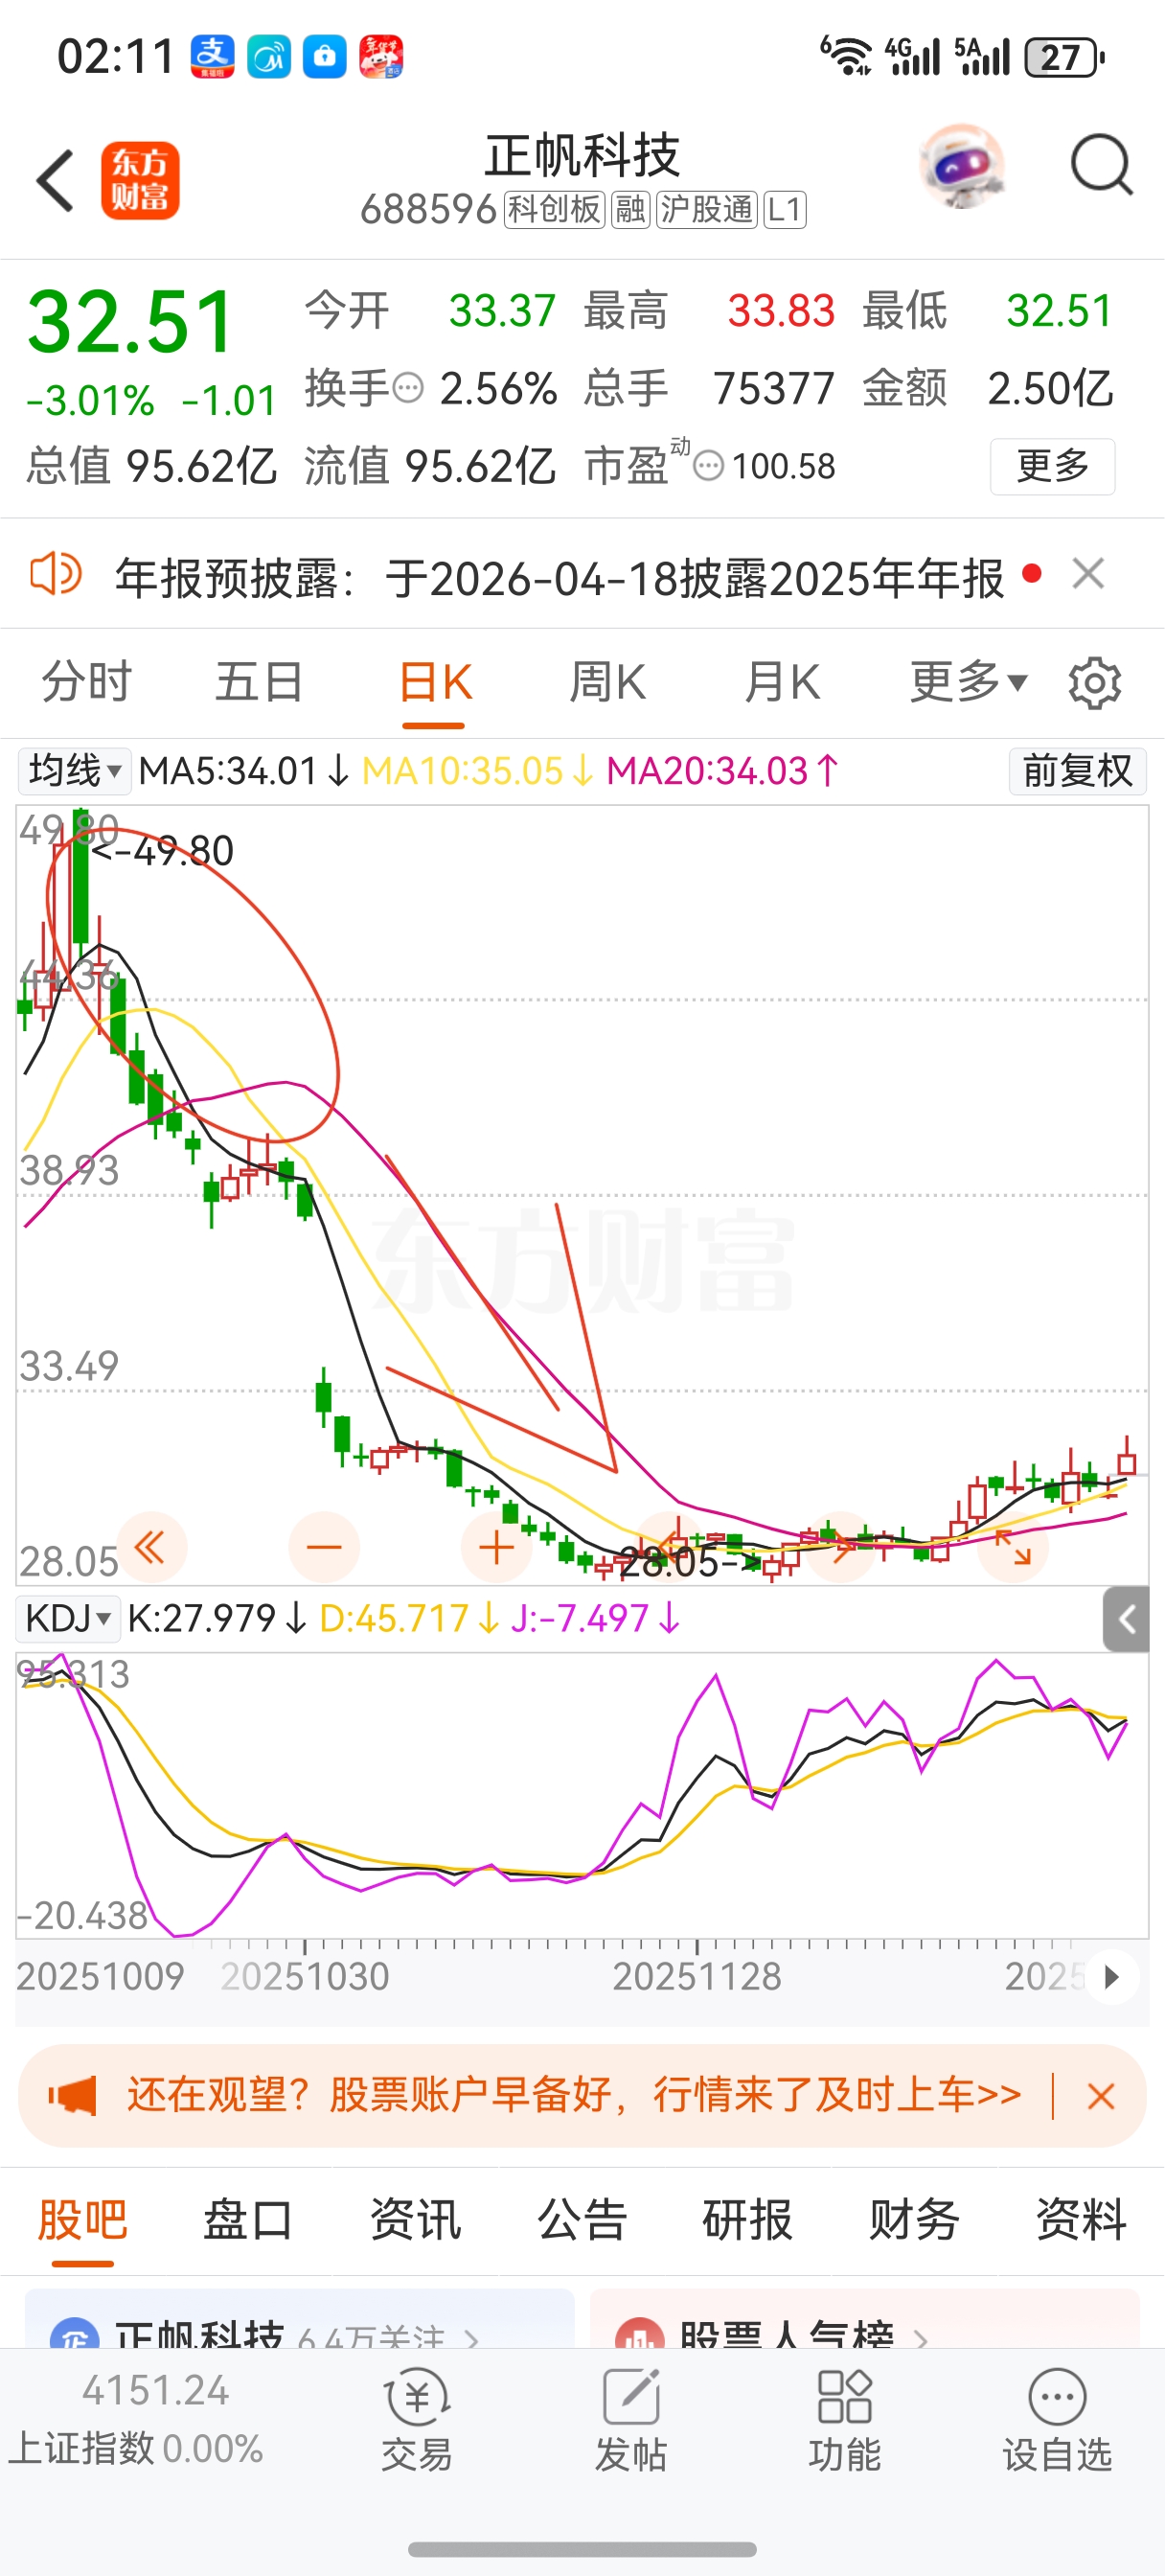Open the 股吧 section tab
This screenshot has width=1165, height=2576.
tap(83, 2220)
